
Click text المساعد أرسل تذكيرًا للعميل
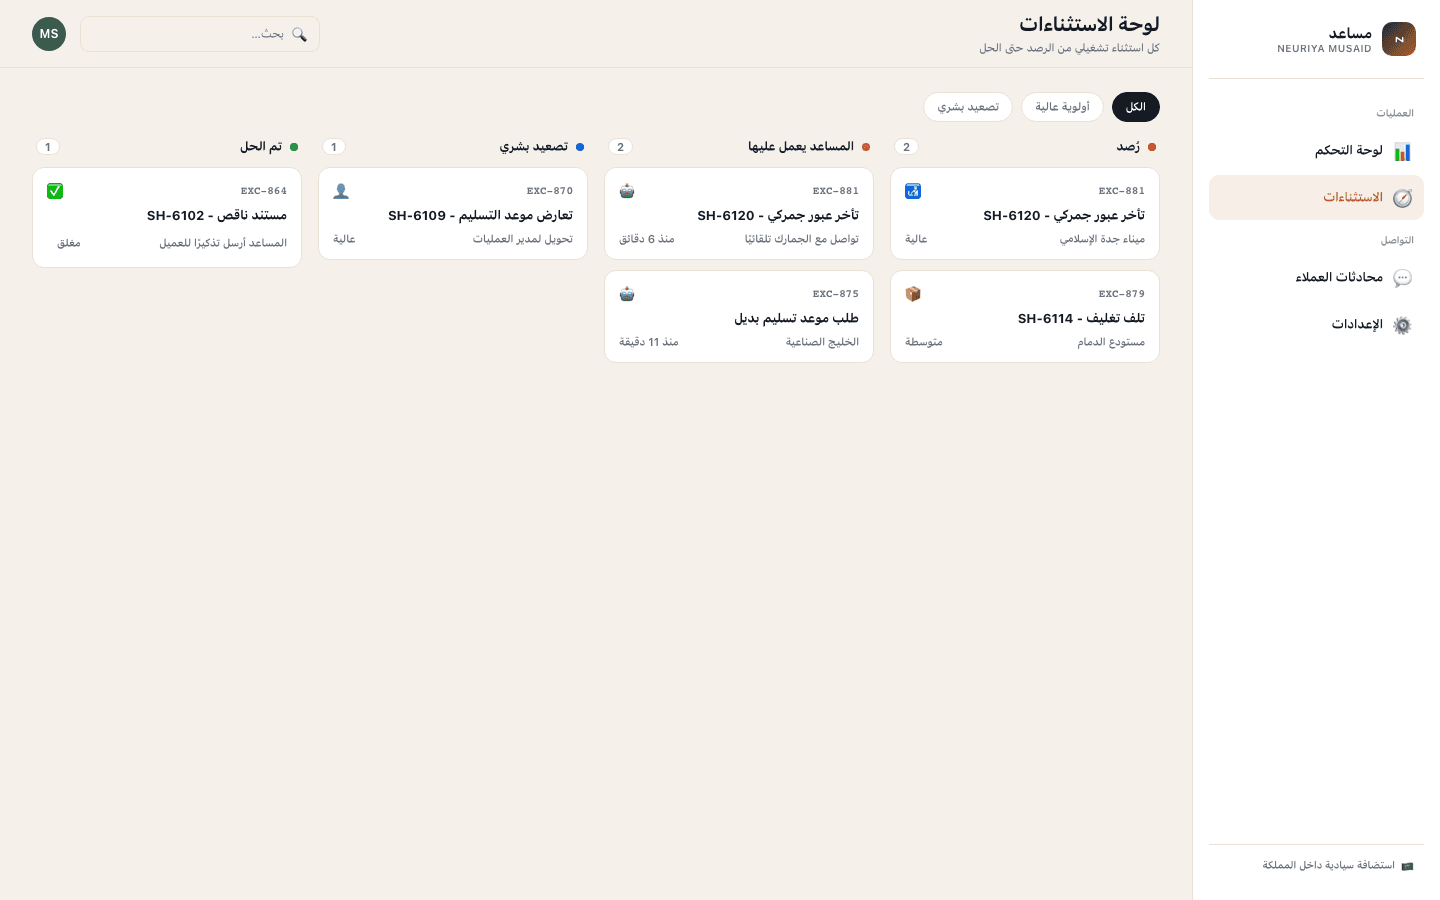coord(223,243)
